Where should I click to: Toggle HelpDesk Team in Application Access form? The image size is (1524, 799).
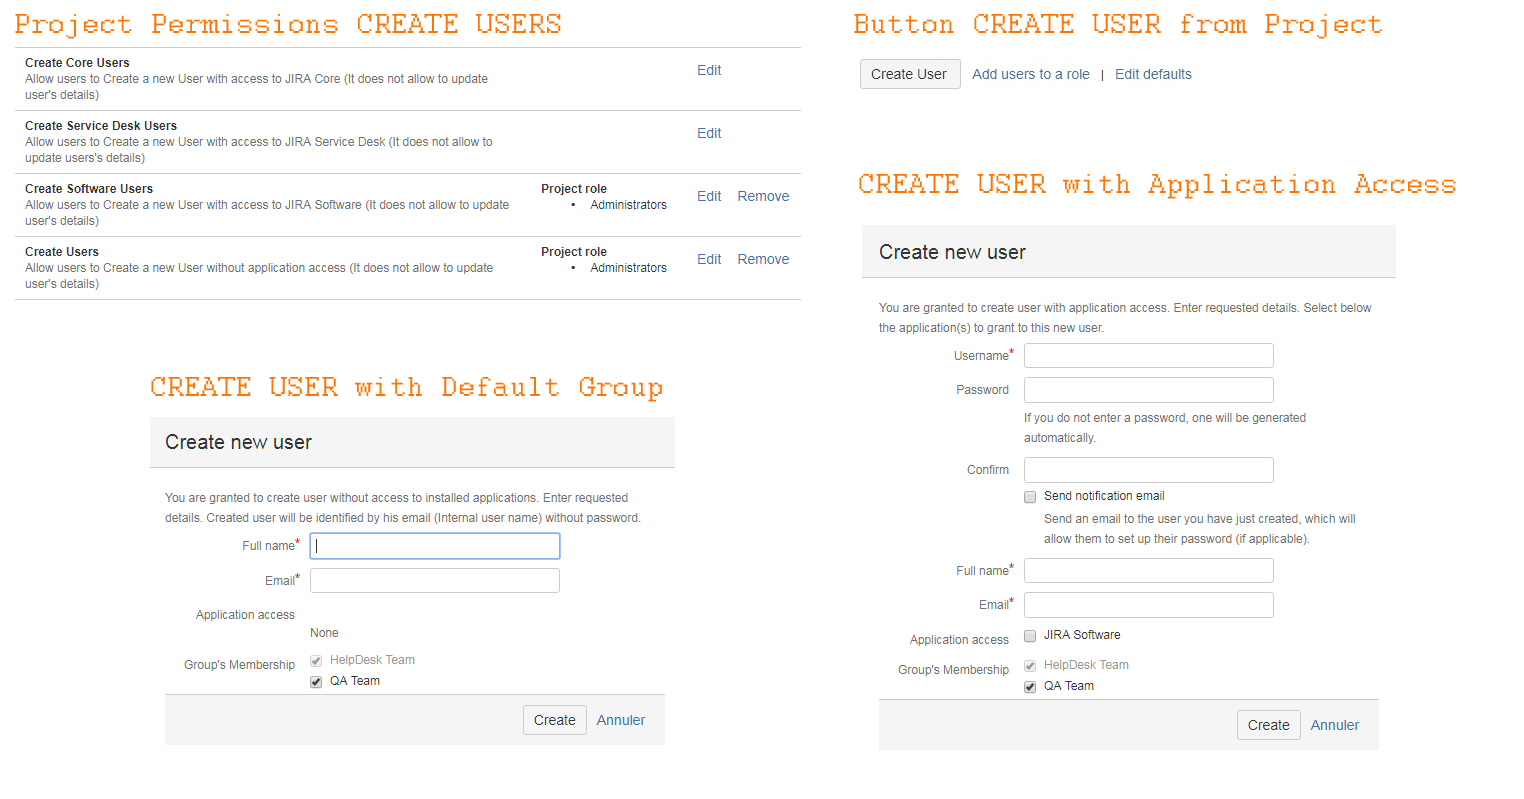click(x=1030, y=666)
